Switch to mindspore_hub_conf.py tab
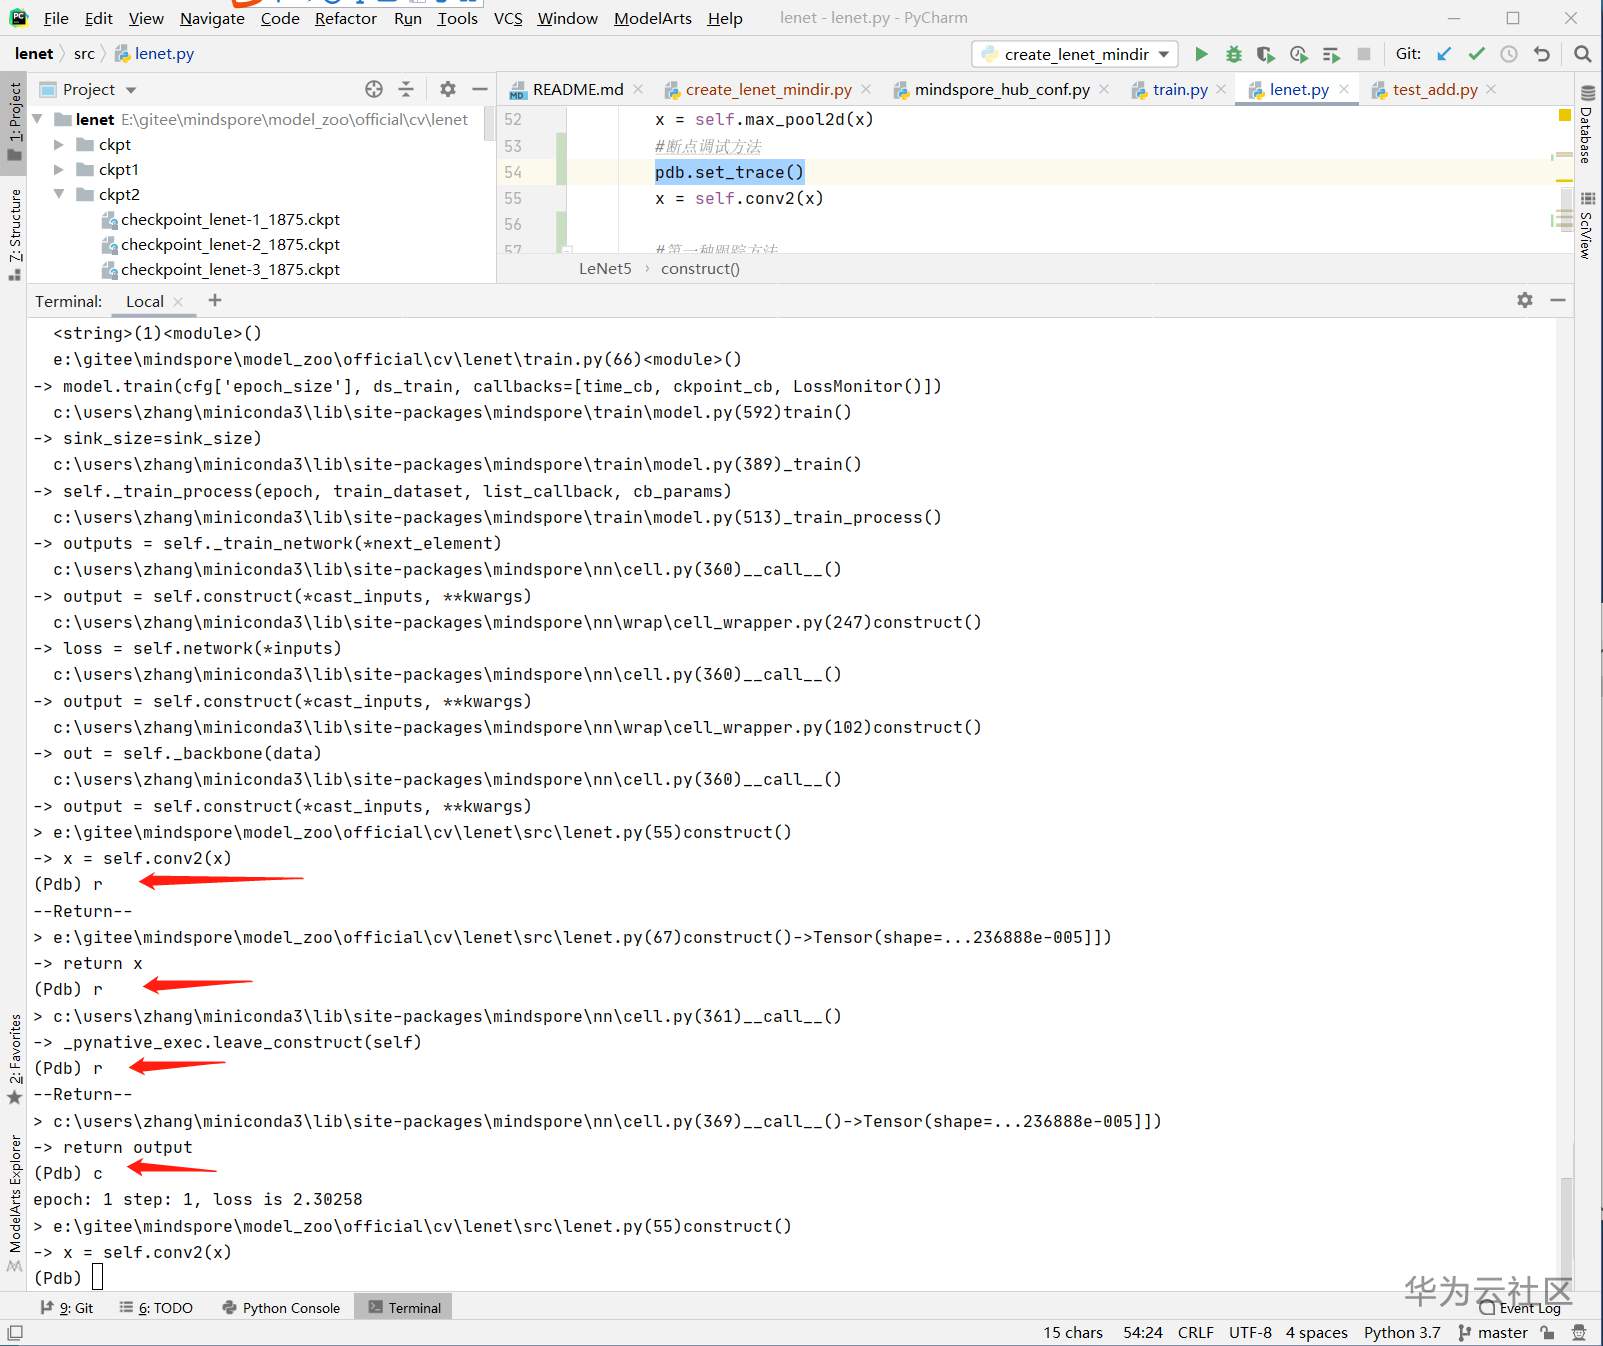The width and height of the screenshot is (1603, 1346). pyautogui.click(x=1002, y=89)
